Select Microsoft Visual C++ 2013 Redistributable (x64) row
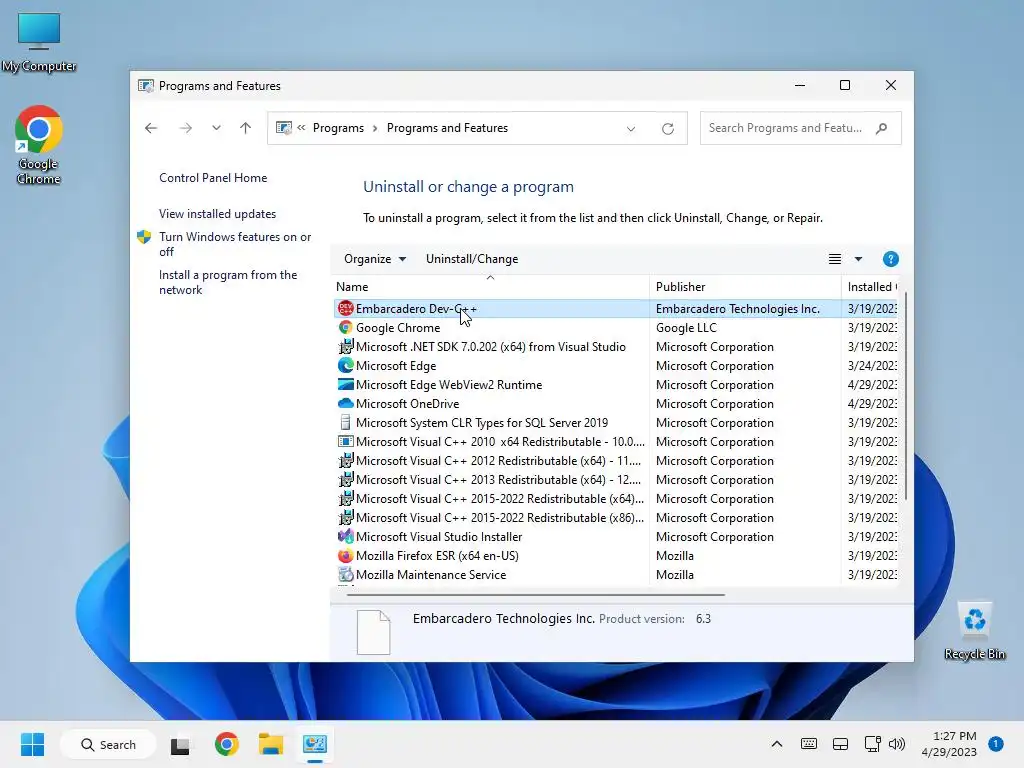Viewport: 1024px width, 768px height. point(617,479)
